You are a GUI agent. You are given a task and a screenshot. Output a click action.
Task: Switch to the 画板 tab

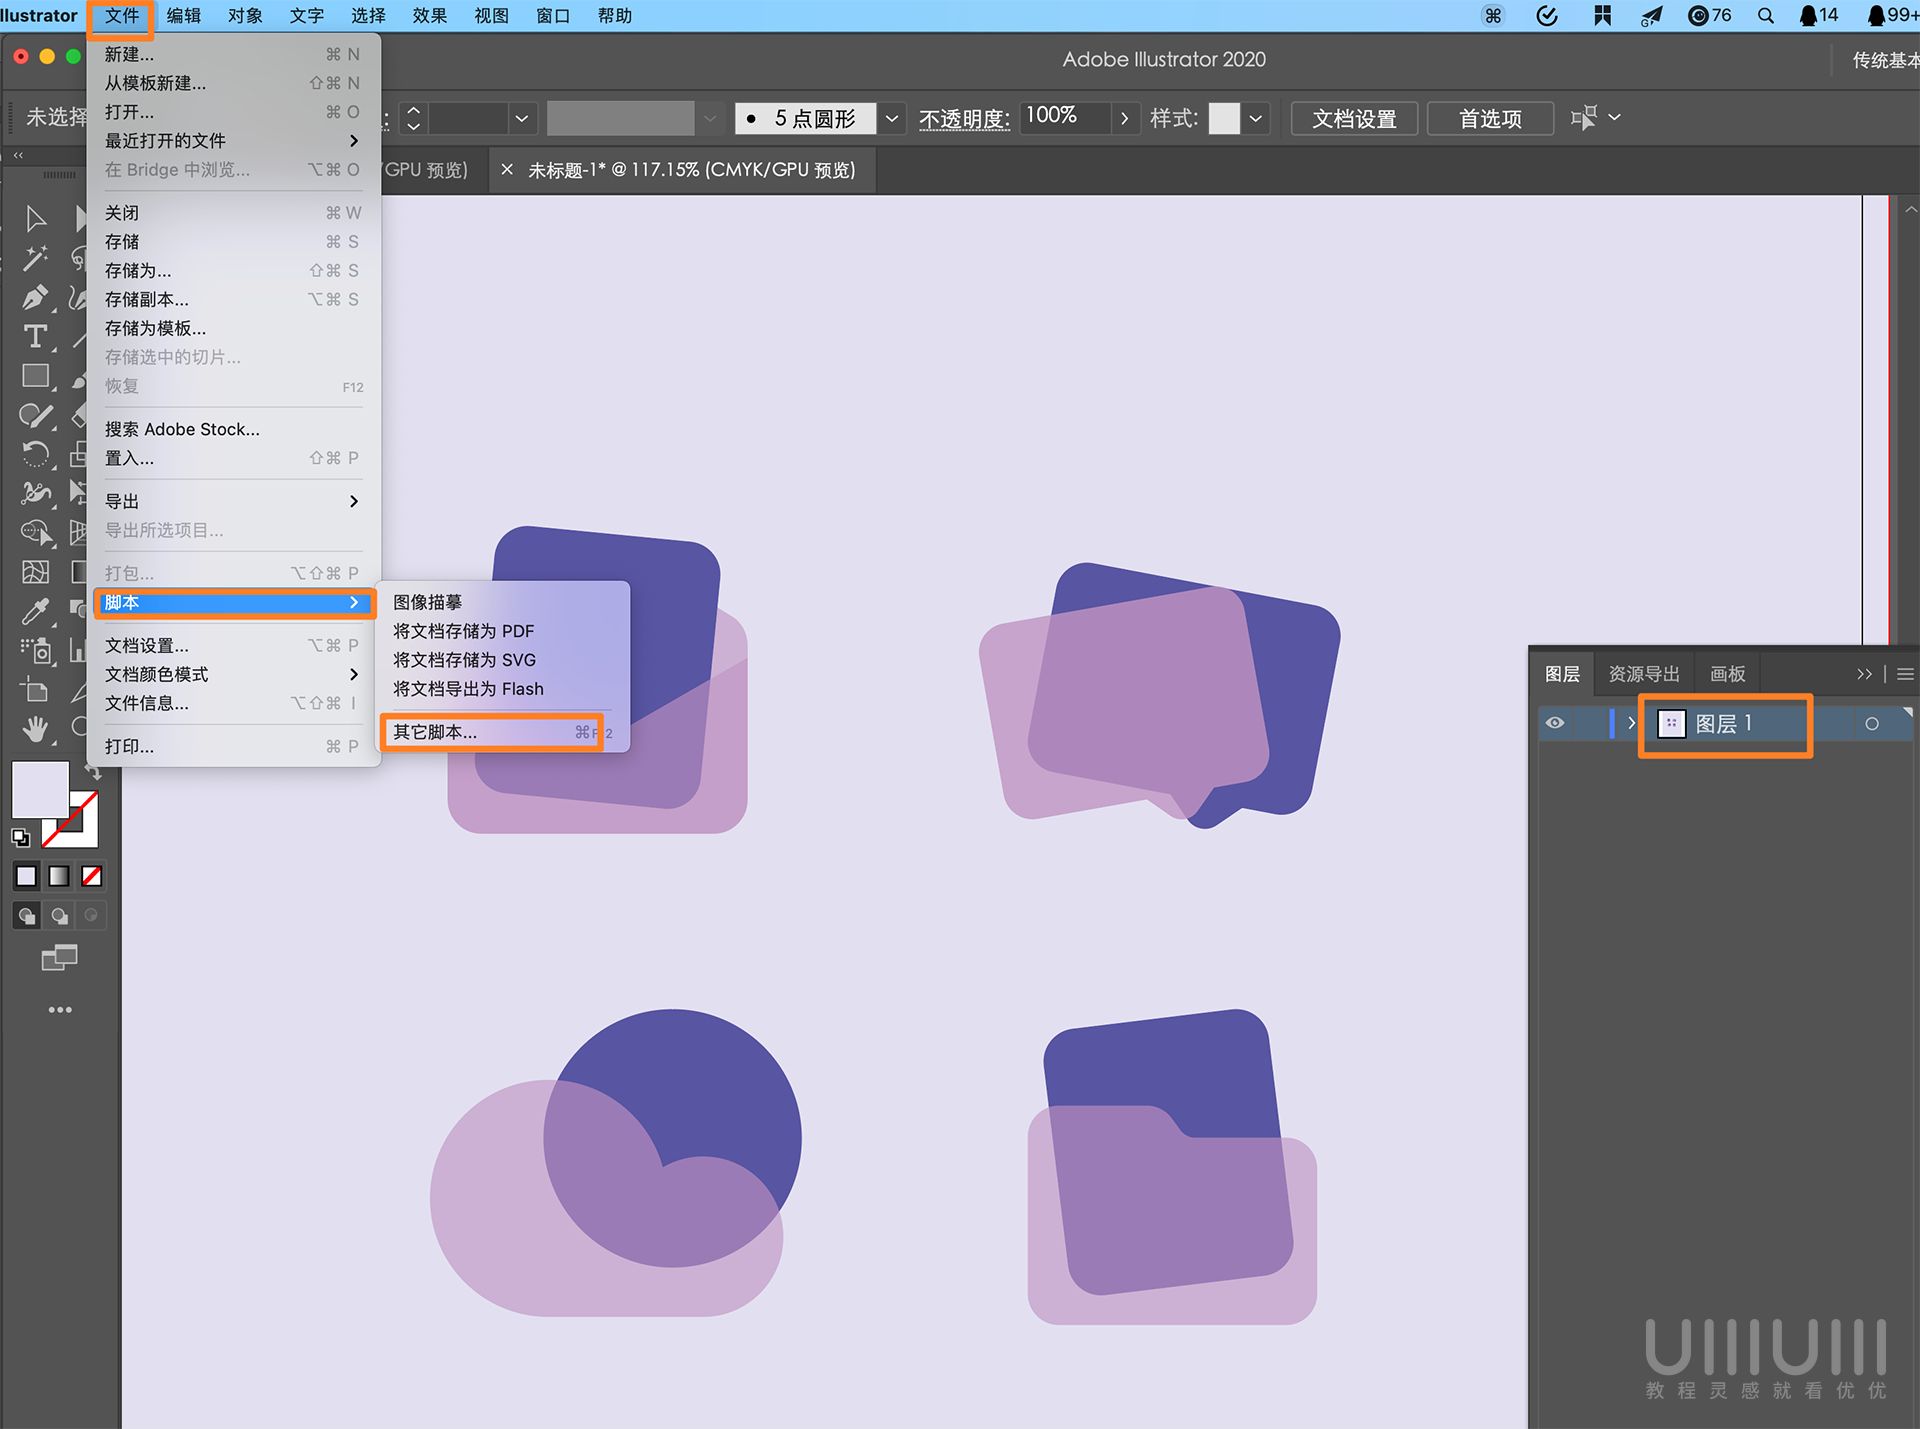tap(1726, 673)
